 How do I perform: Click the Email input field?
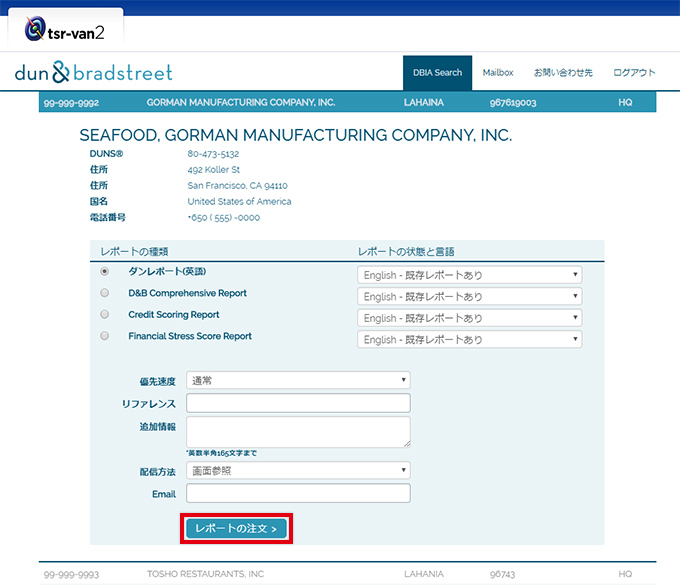(298, 494)
